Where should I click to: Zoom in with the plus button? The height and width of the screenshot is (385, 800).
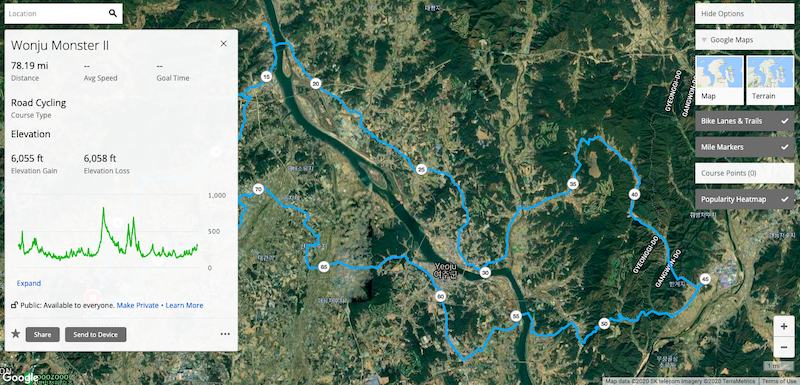click(784, 326)
